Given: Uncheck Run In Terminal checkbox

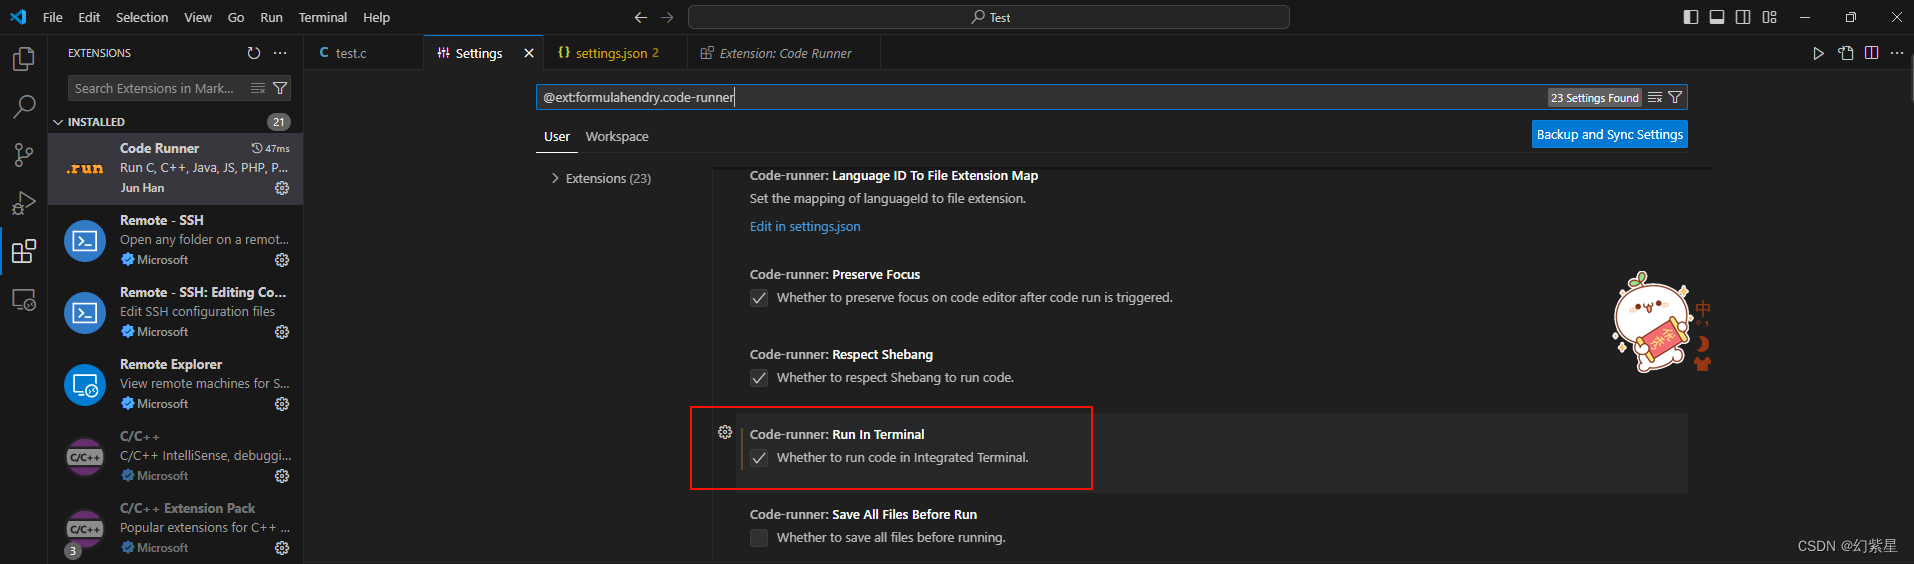Looking at the screenshot, I should (759, 458).
